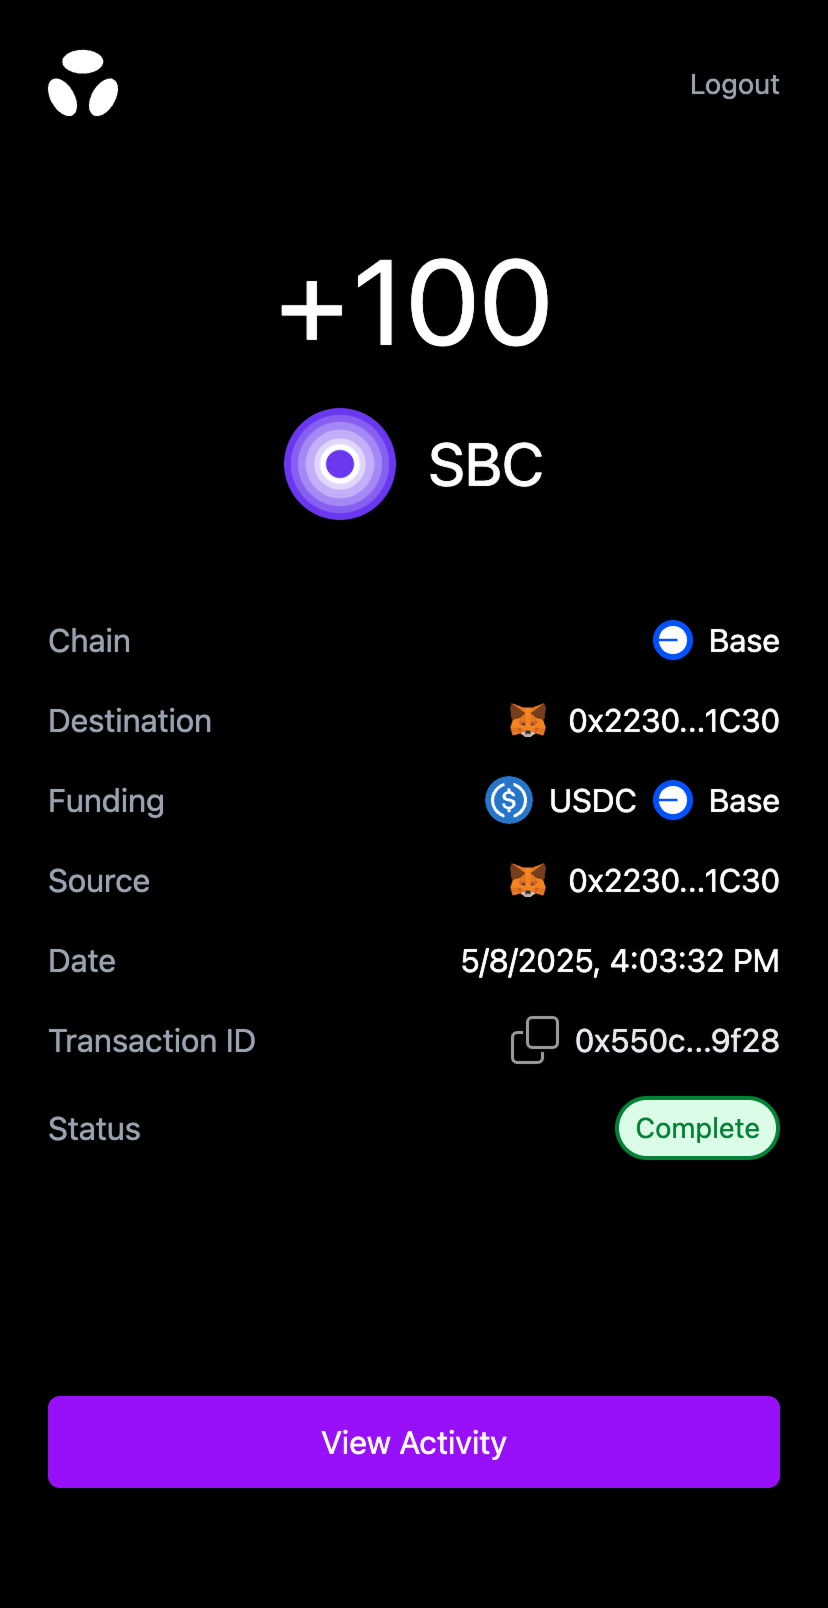
Task: Click the MetaMask fox icon beside Destination address
Action: [x=528, y=721]
